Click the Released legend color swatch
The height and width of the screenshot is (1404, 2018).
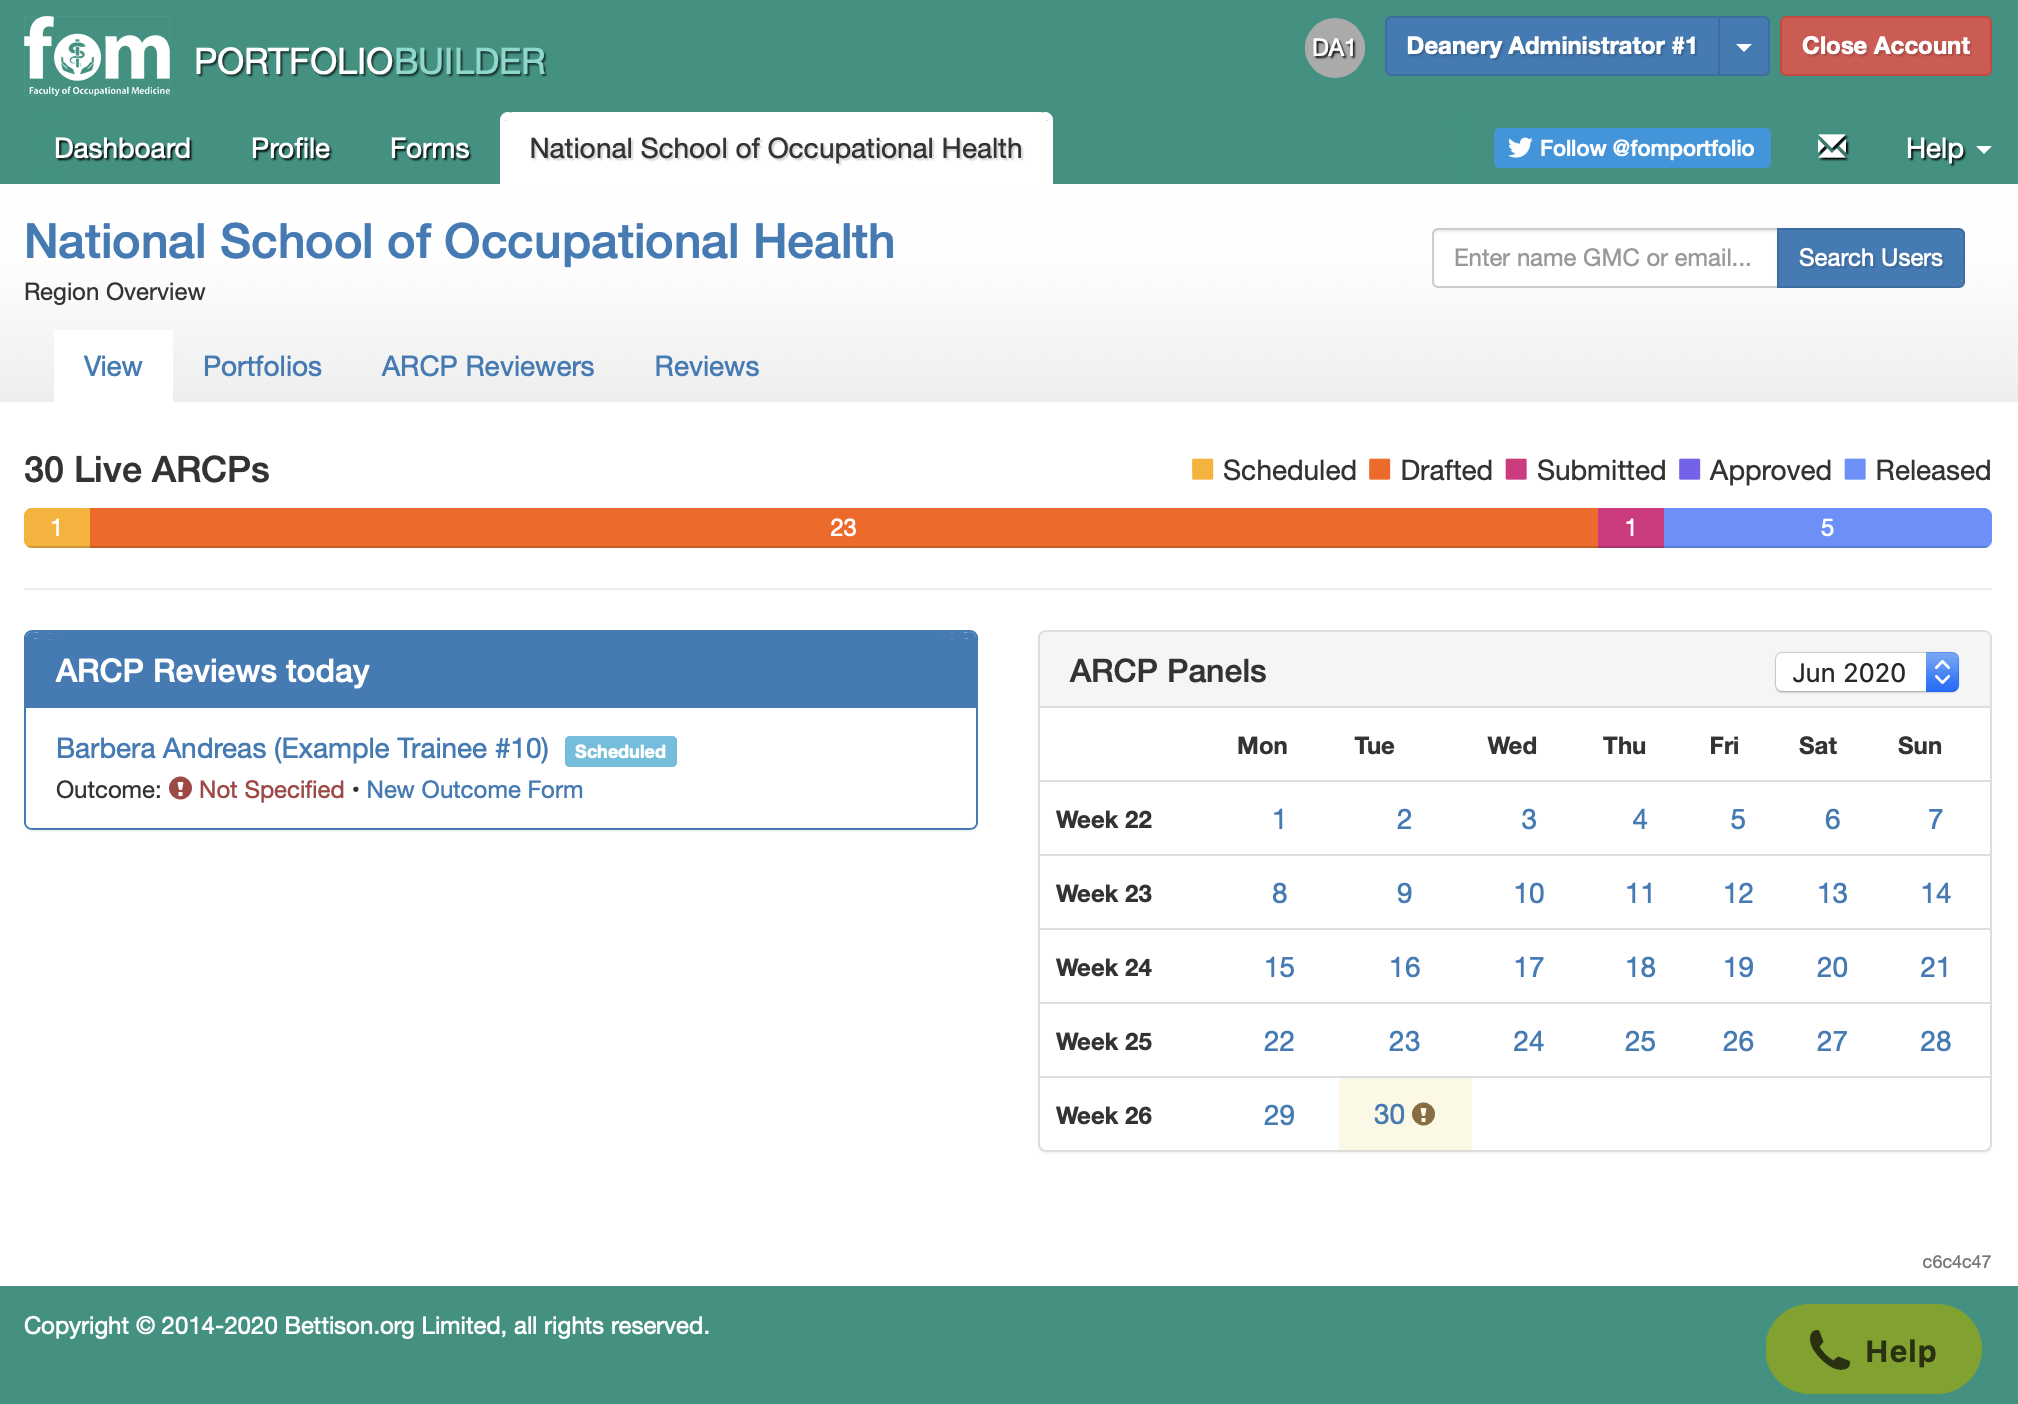click(1855, 470)
